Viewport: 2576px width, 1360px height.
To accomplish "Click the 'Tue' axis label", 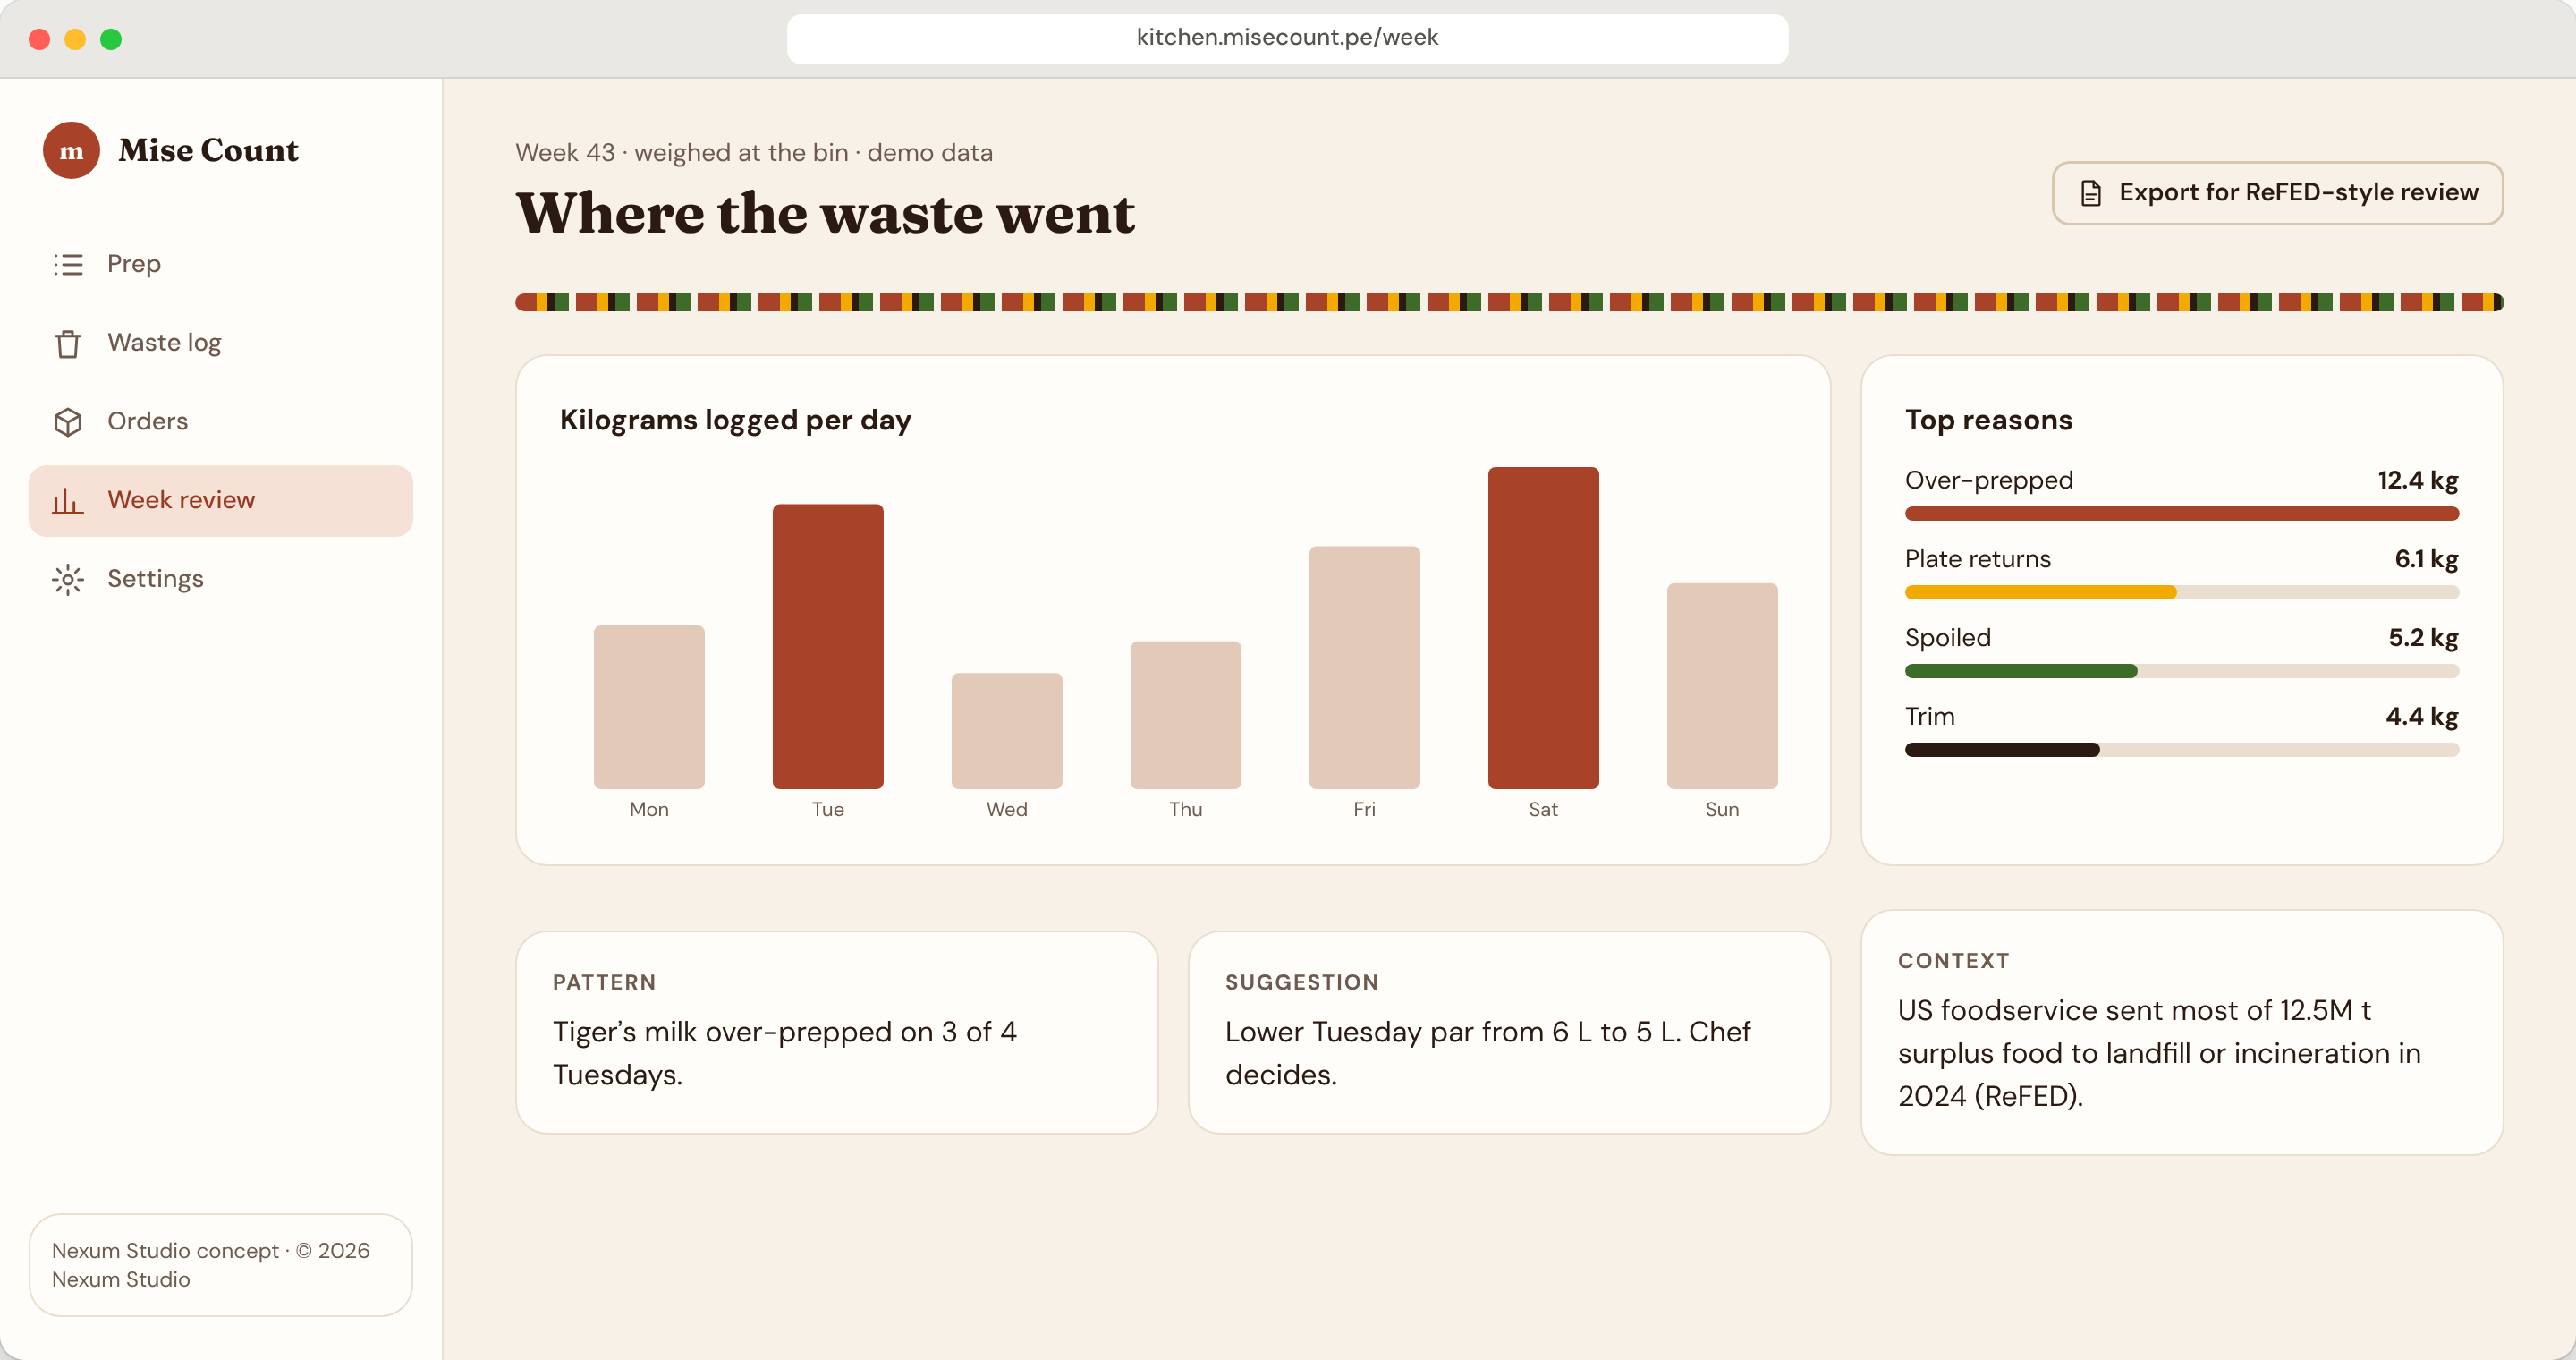I will 828,809.
